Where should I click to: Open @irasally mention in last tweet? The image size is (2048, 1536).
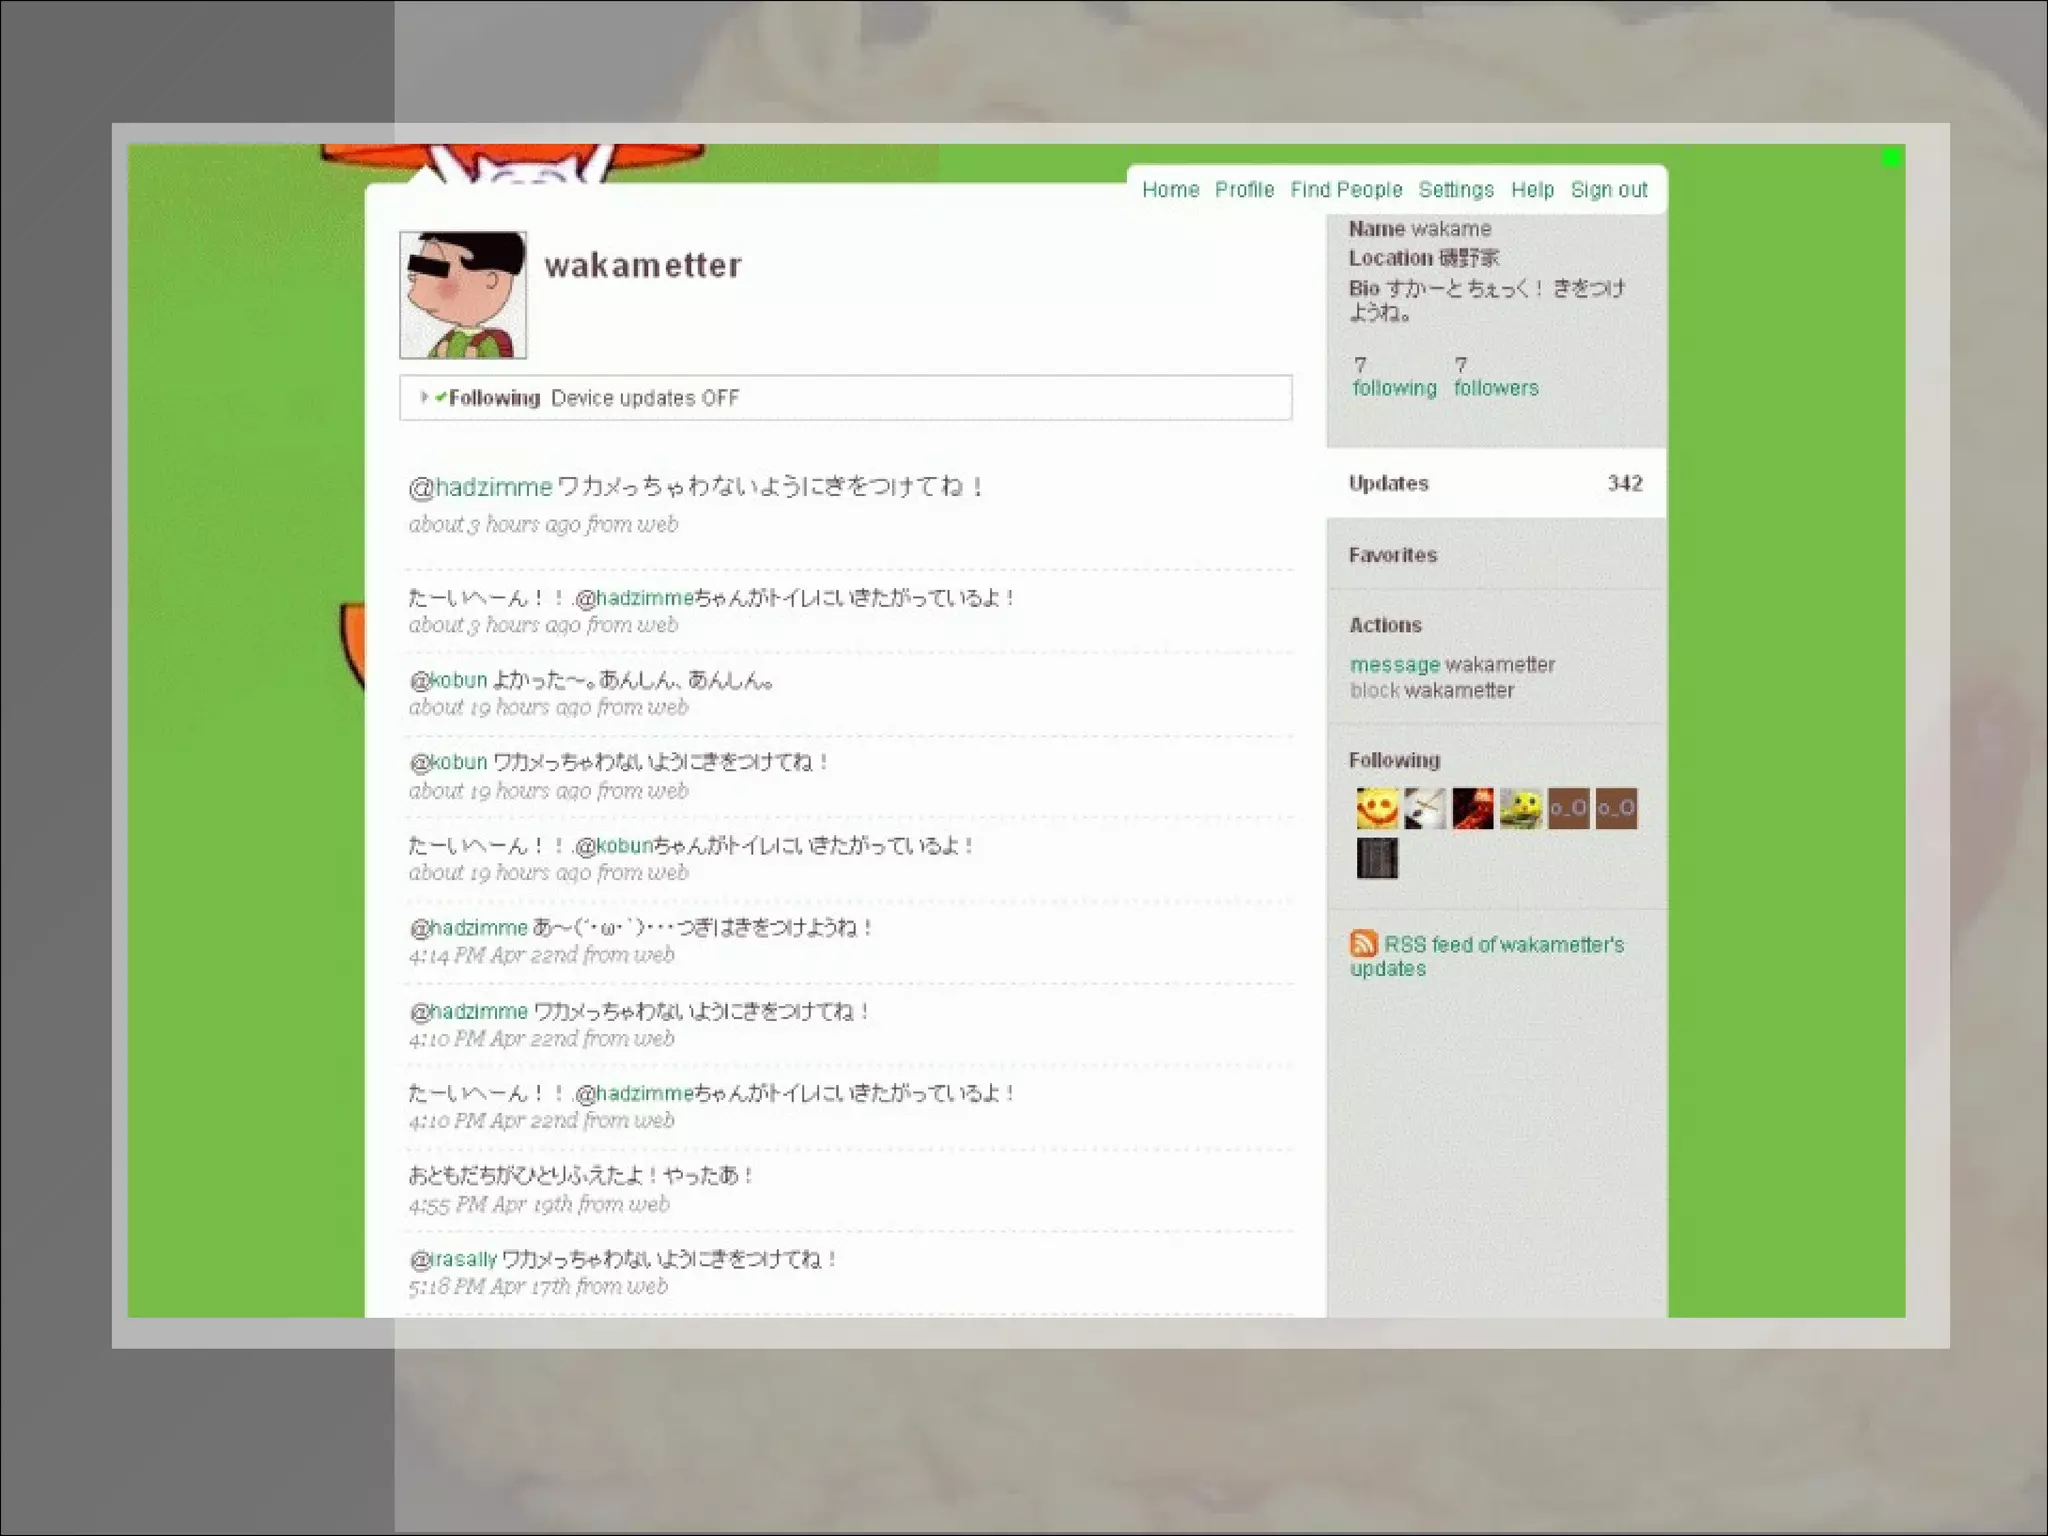click(463, 1259)
